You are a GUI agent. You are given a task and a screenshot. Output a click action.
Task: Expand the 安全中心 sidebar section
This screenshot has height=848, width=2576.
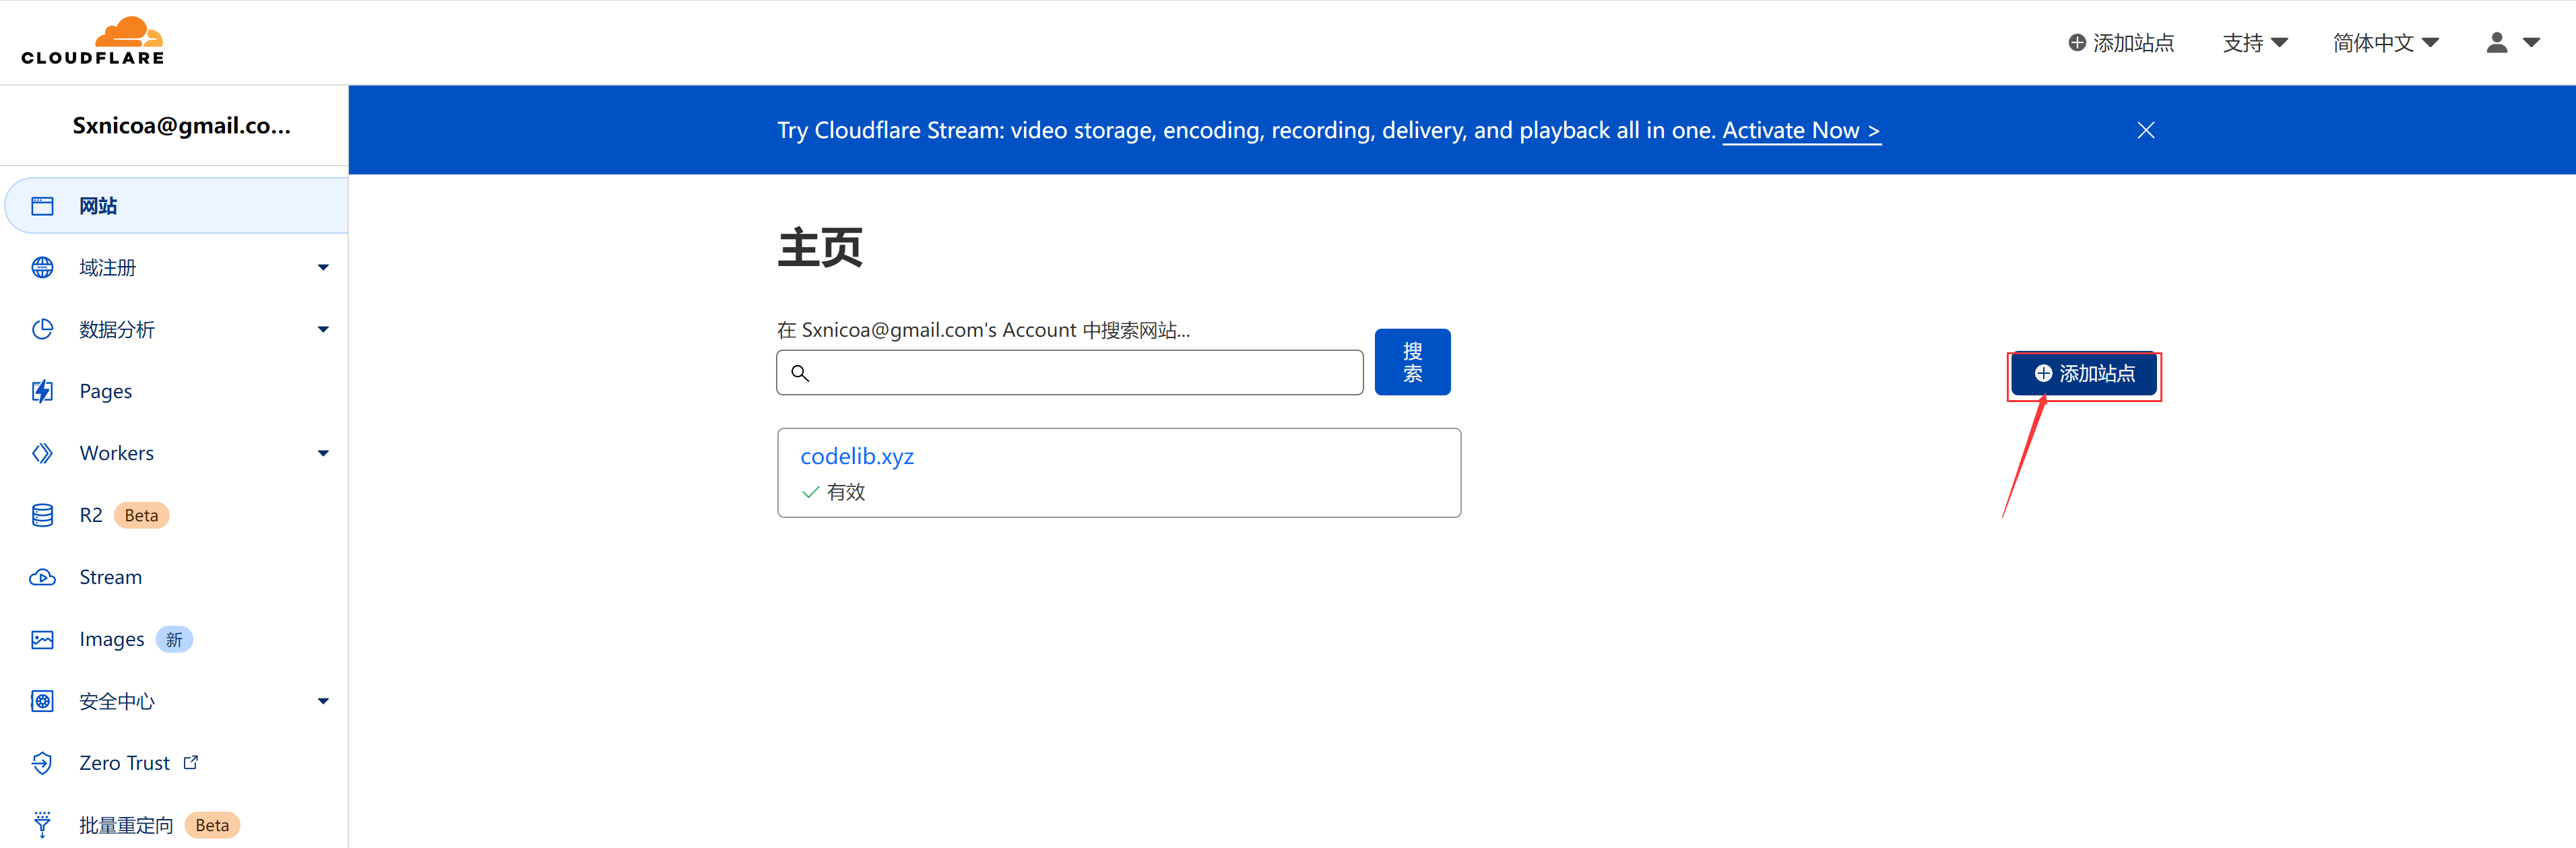(x=323, y=701)
